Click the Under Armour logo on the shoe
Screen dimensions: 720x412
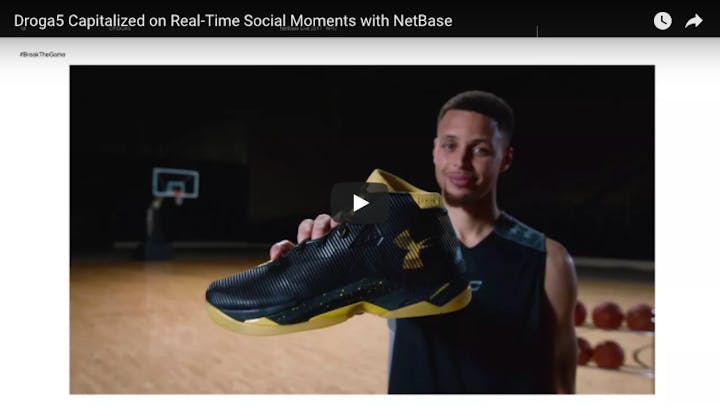(x=412, y=248)
